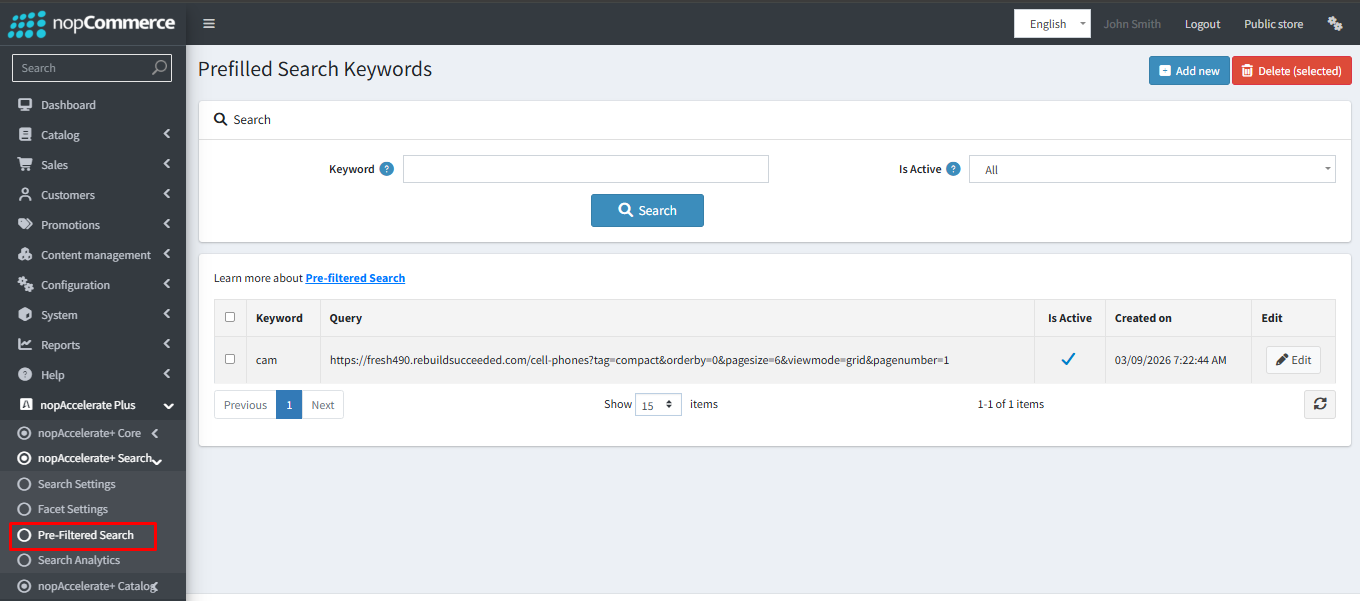Open the Public store menu link
Image resolution: width=1360 pixels, height=601 pixels.
tap(1273, 24)
